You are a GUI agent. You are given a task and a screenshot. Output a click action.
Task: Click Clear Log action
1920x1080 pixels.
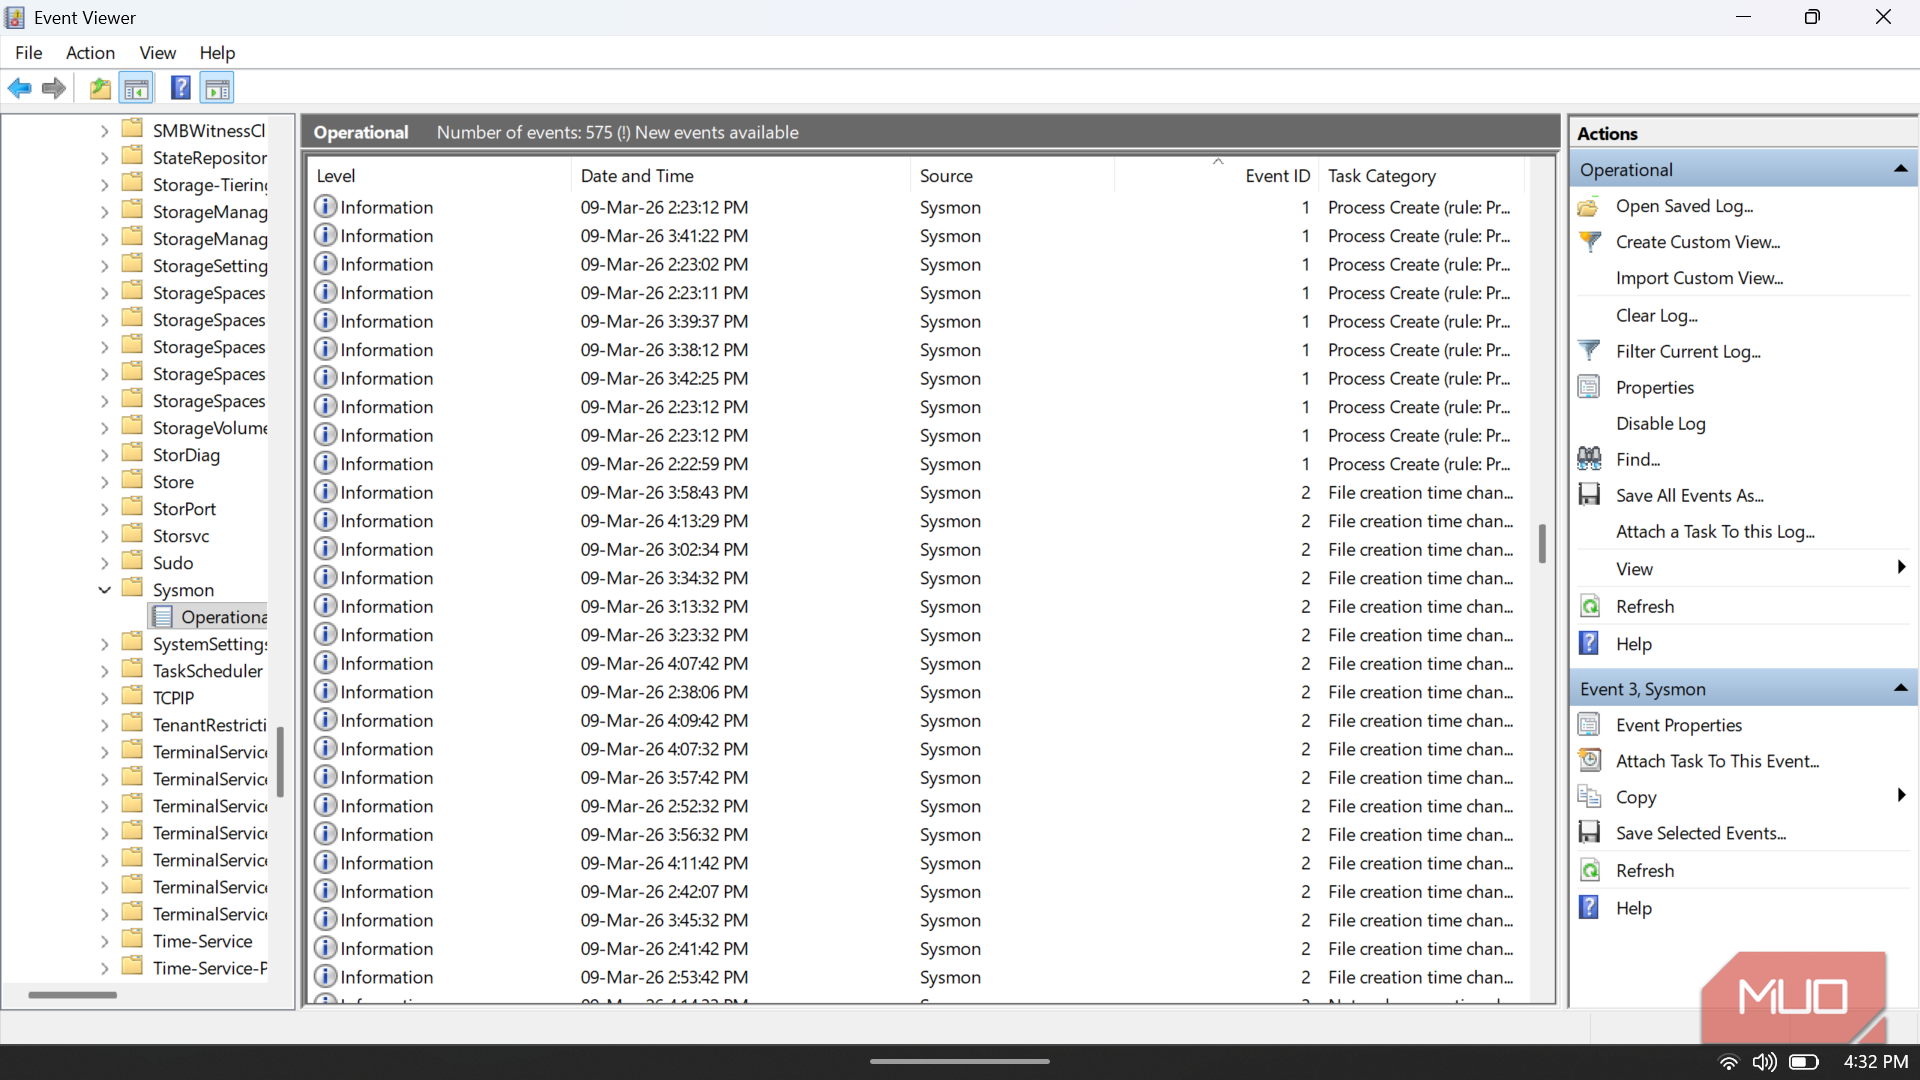pyautogui.click(x=1656, y=316)
